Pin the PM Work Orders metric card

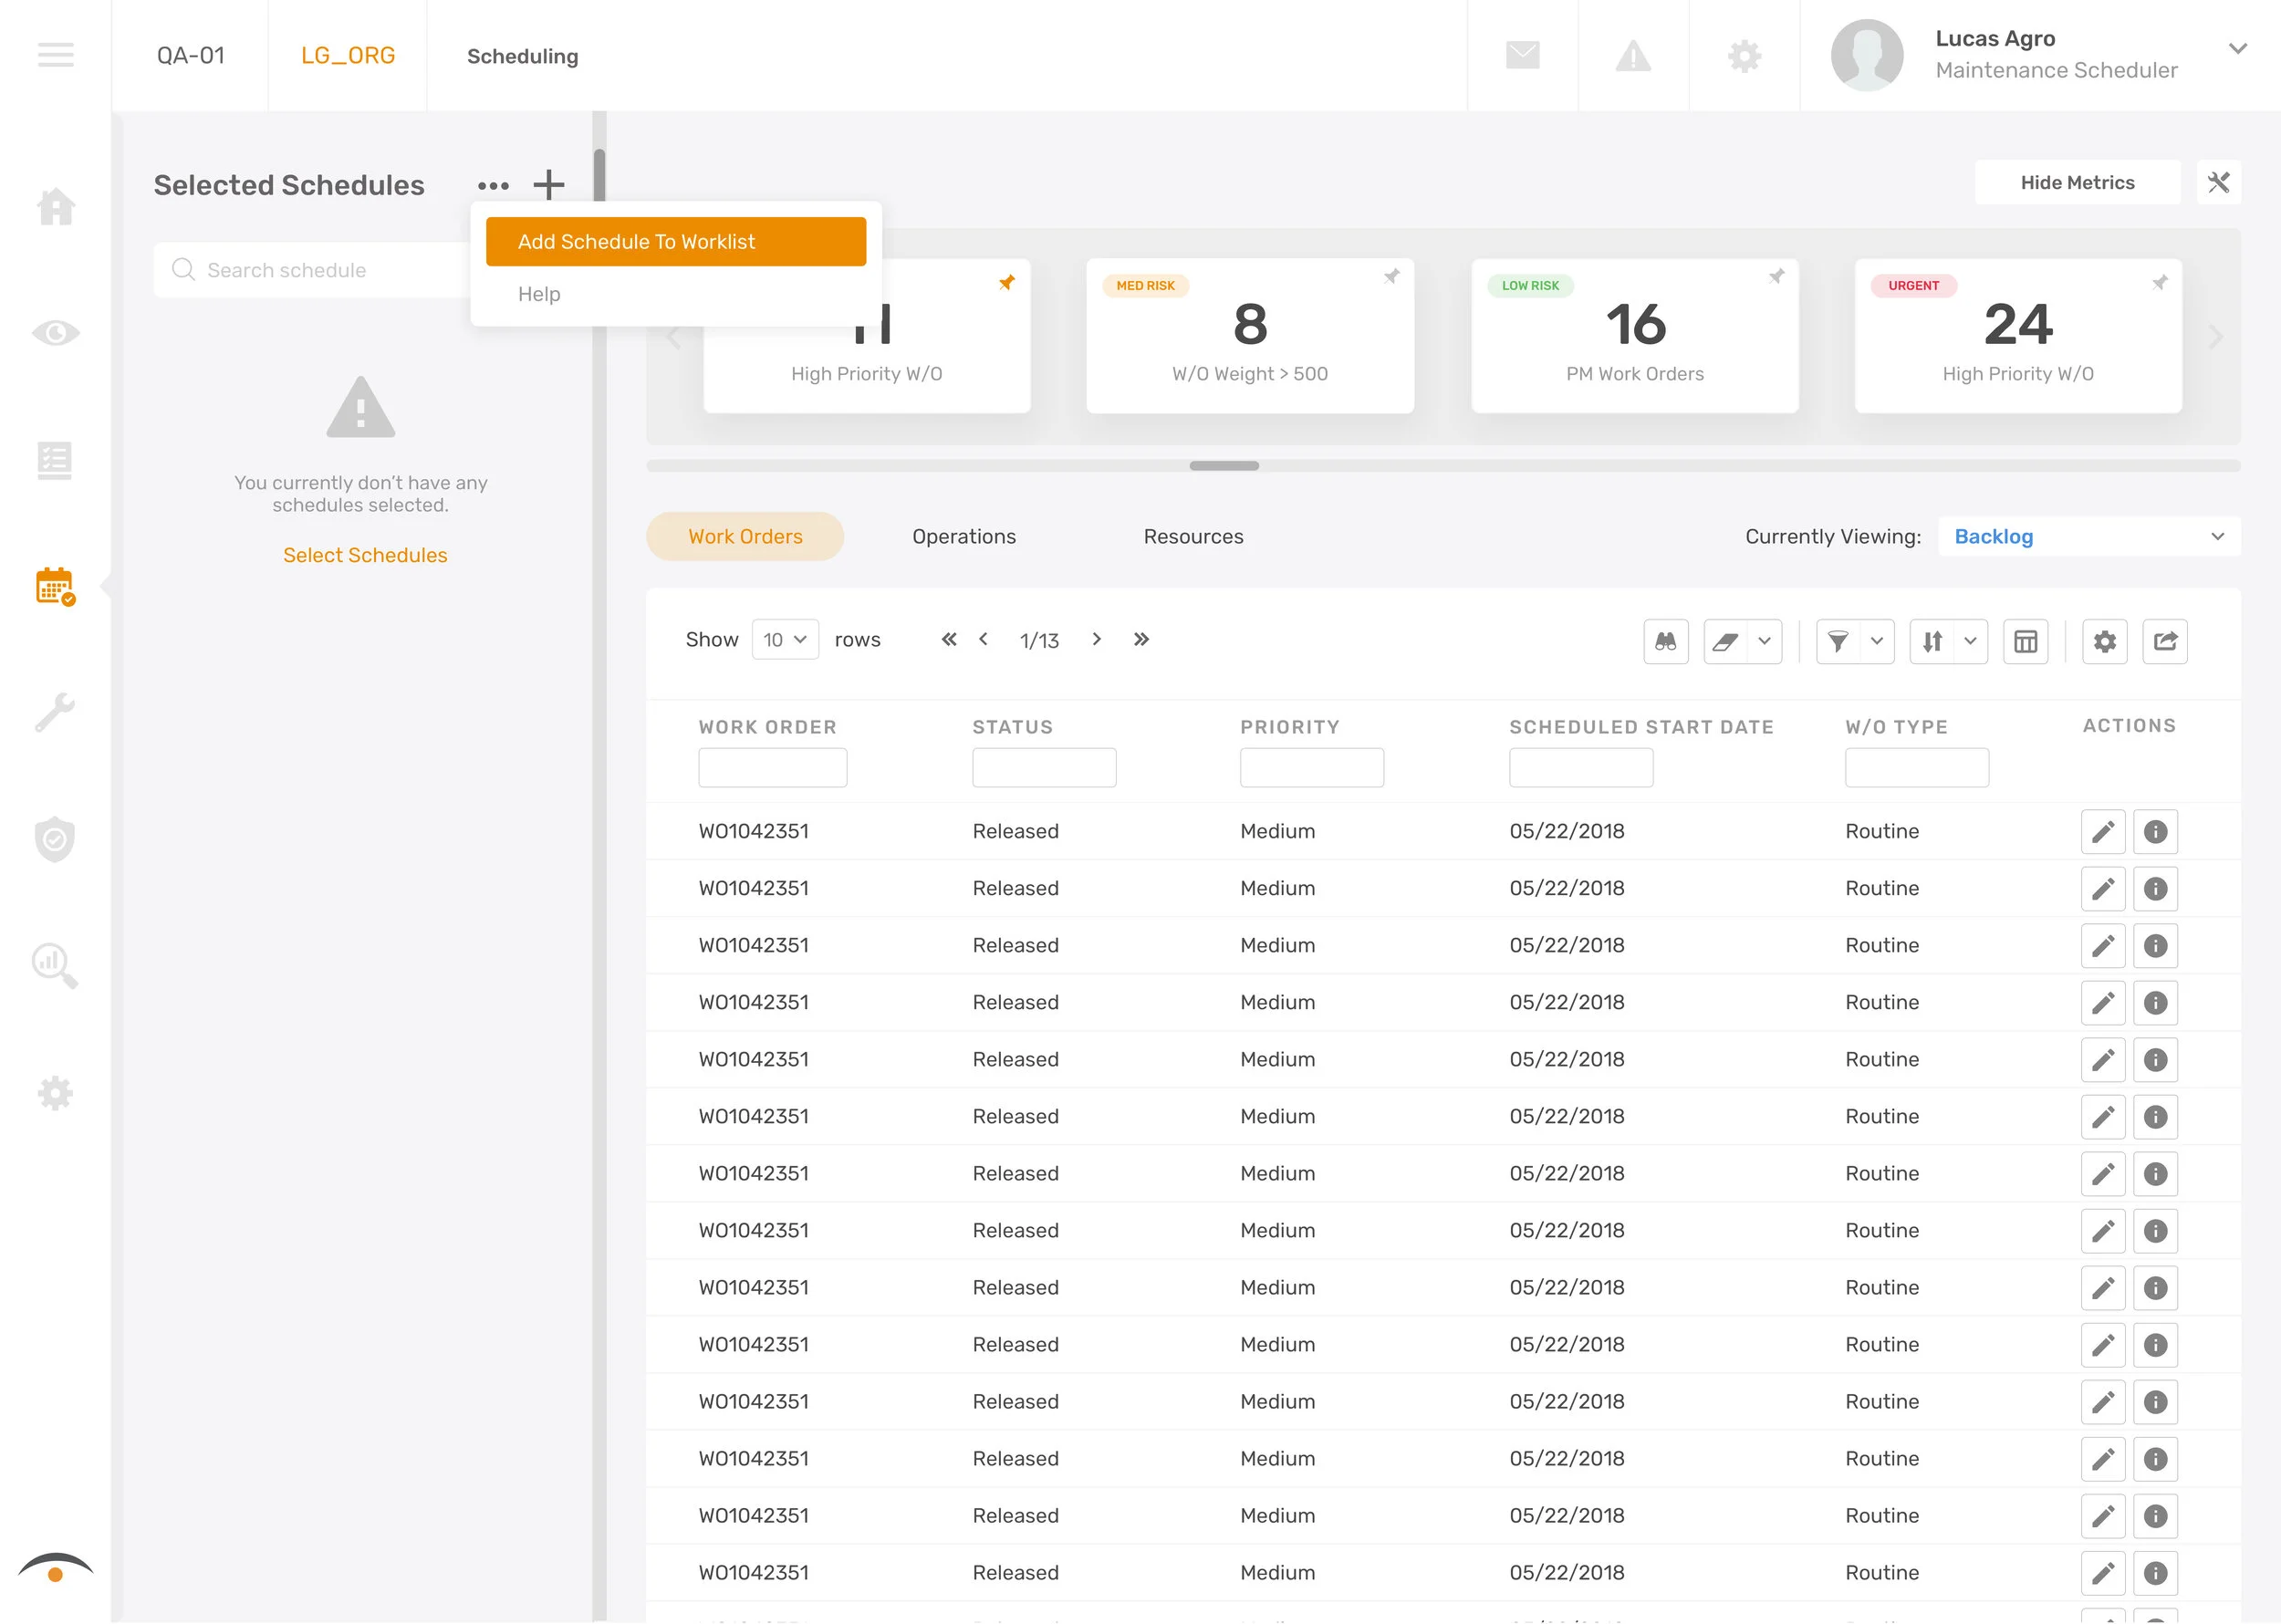pos(1776,278)
